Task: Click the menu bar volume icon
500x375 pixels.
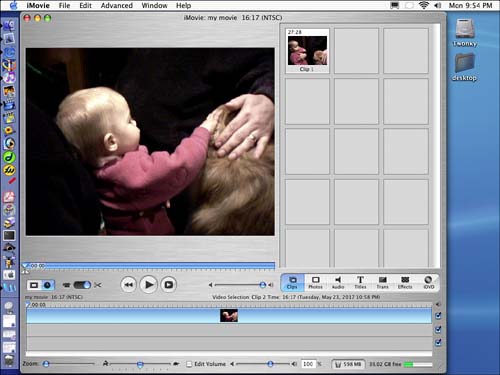Action: (x=438, y=5)
